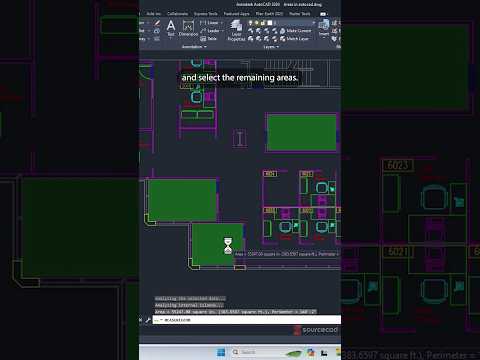Screen dimensions: 480x360
Task: Click the Thaw All Layers icon
Action: click(x=266, y=39)
